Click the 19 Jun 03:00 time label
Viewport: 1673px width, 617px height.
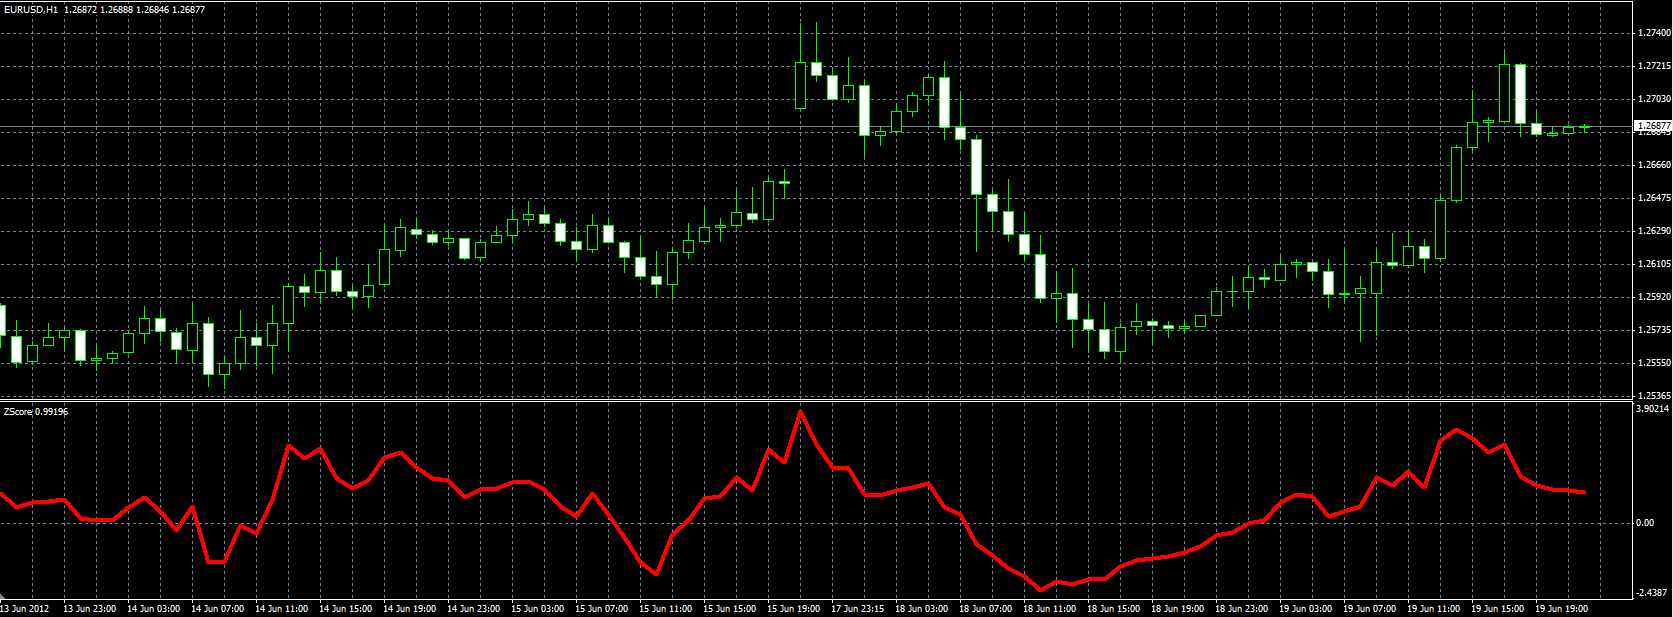click(1305, 609)
